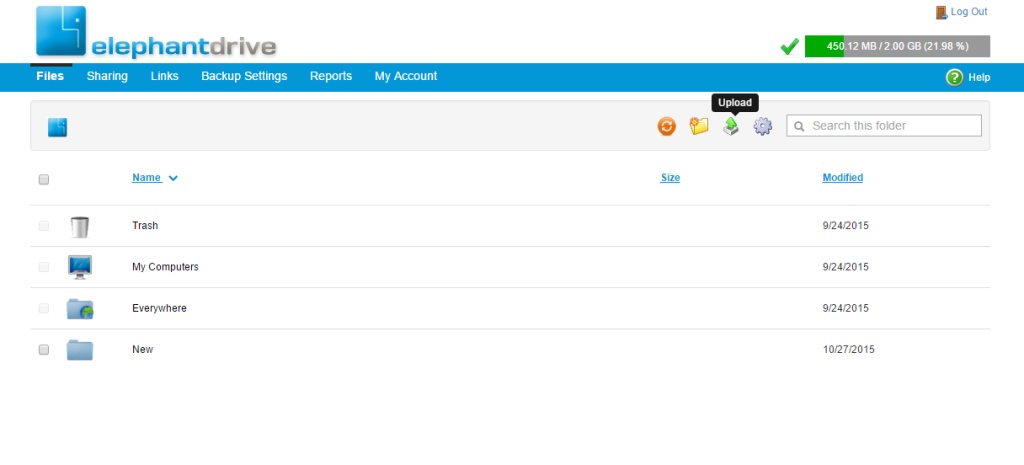Open the Backup Settings tab
The width and height of the screenshot is (1024, 465).
coord(244,76)
